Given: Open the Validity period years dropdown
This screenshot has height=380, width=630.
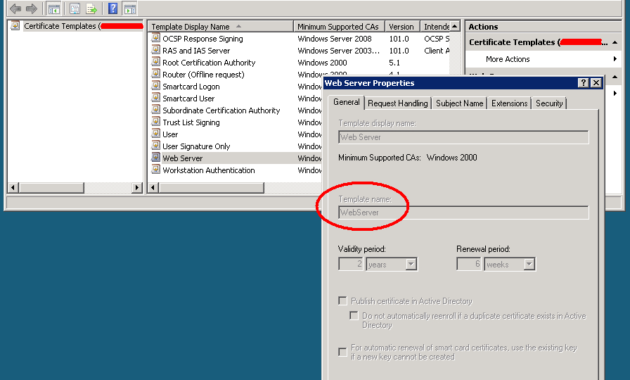Looking at the screenshot, I should [411, 264].
